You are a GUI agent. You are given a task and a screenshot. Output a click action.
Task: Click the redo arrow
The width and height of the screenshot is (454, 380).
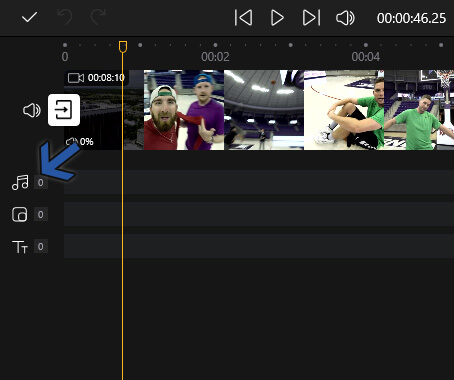98,17
